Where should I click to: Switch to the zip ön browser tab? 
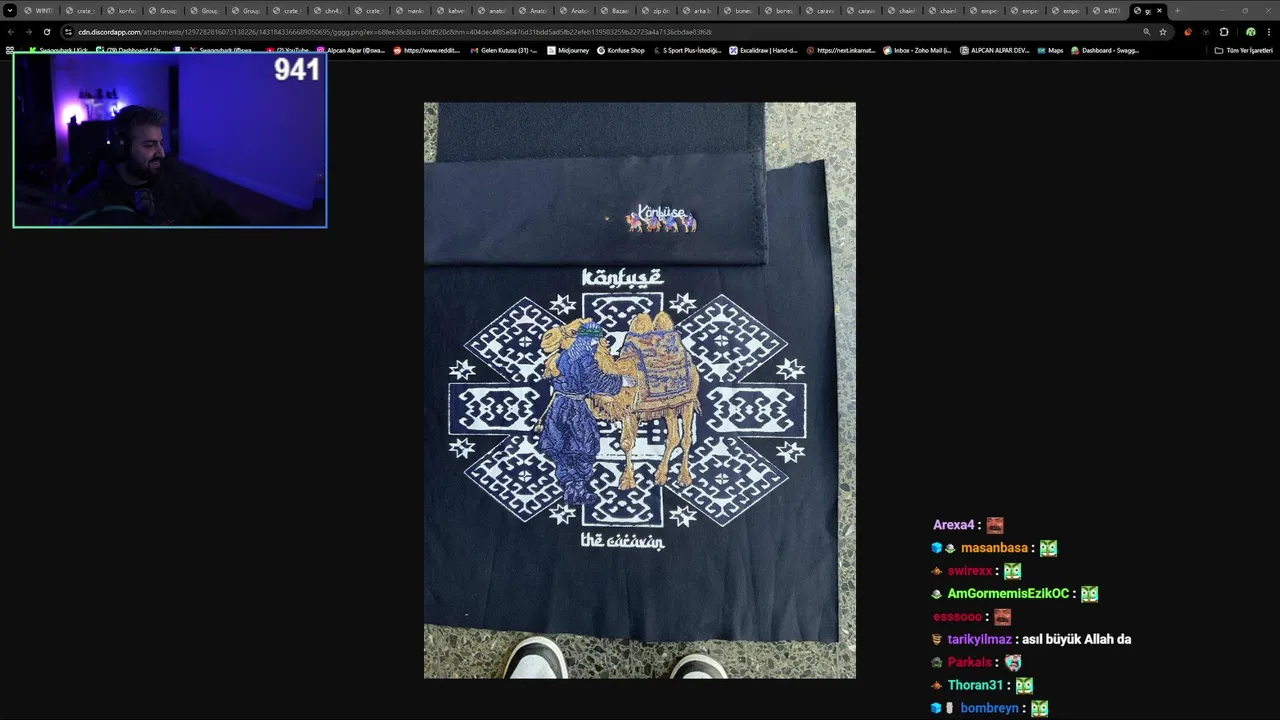(657, 11)
